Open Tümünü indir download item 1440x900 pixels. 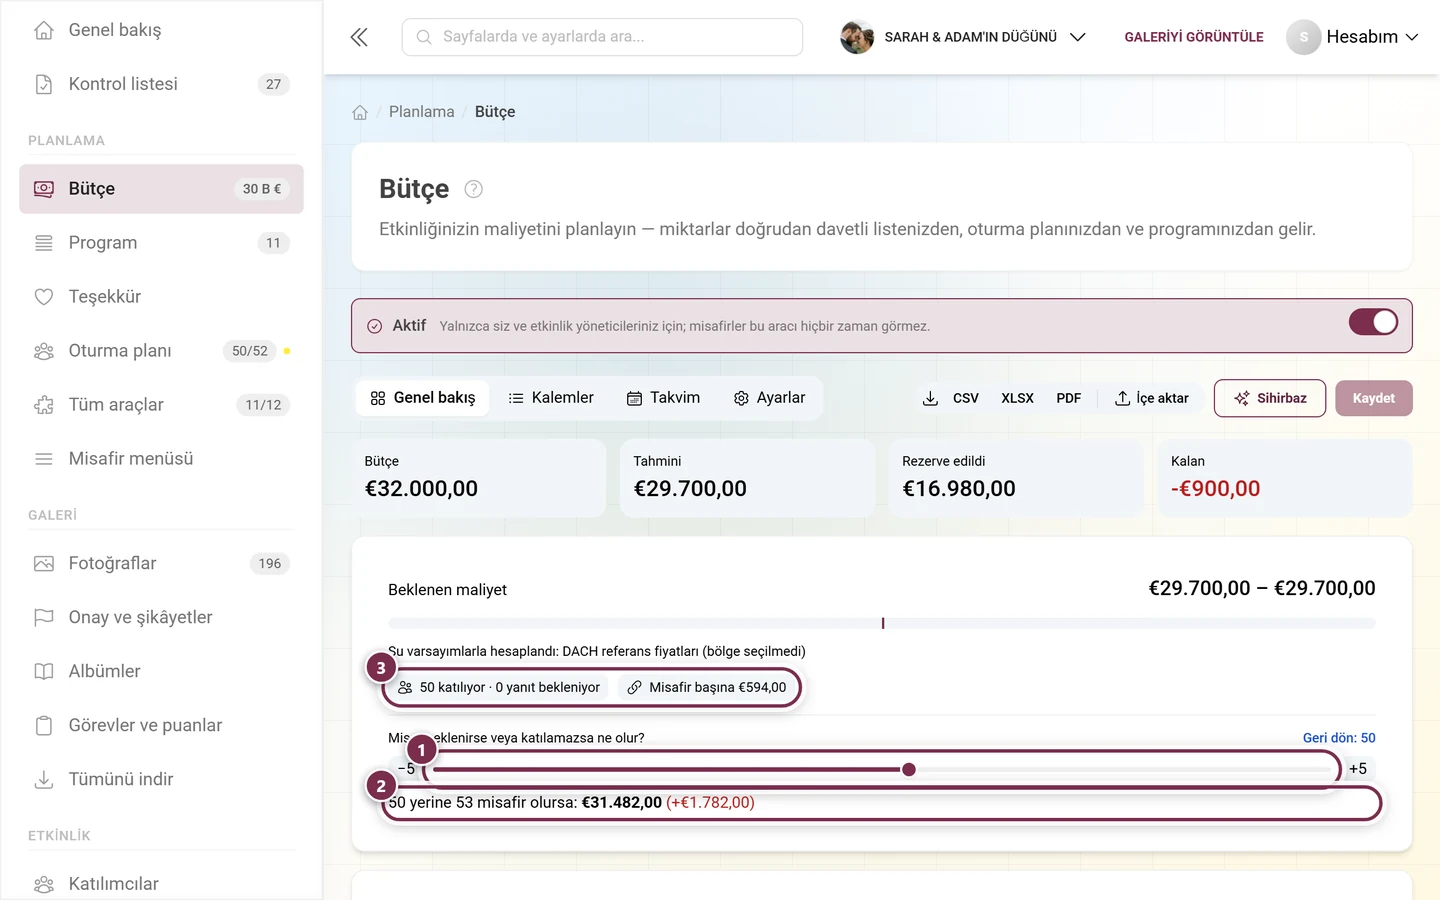tap(161, 779)
